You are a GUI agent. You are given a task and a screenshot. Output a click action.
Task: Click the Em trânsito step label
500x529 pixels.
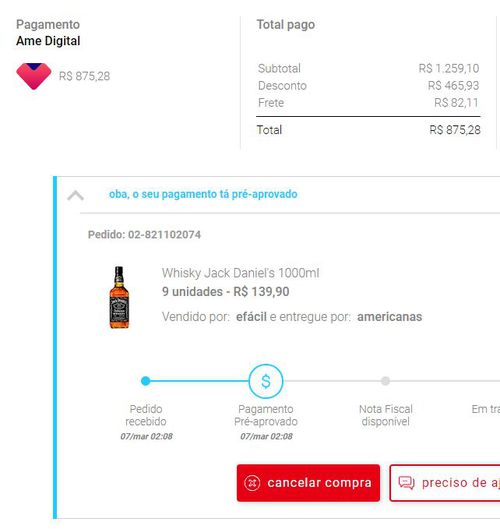coord(486,409)
